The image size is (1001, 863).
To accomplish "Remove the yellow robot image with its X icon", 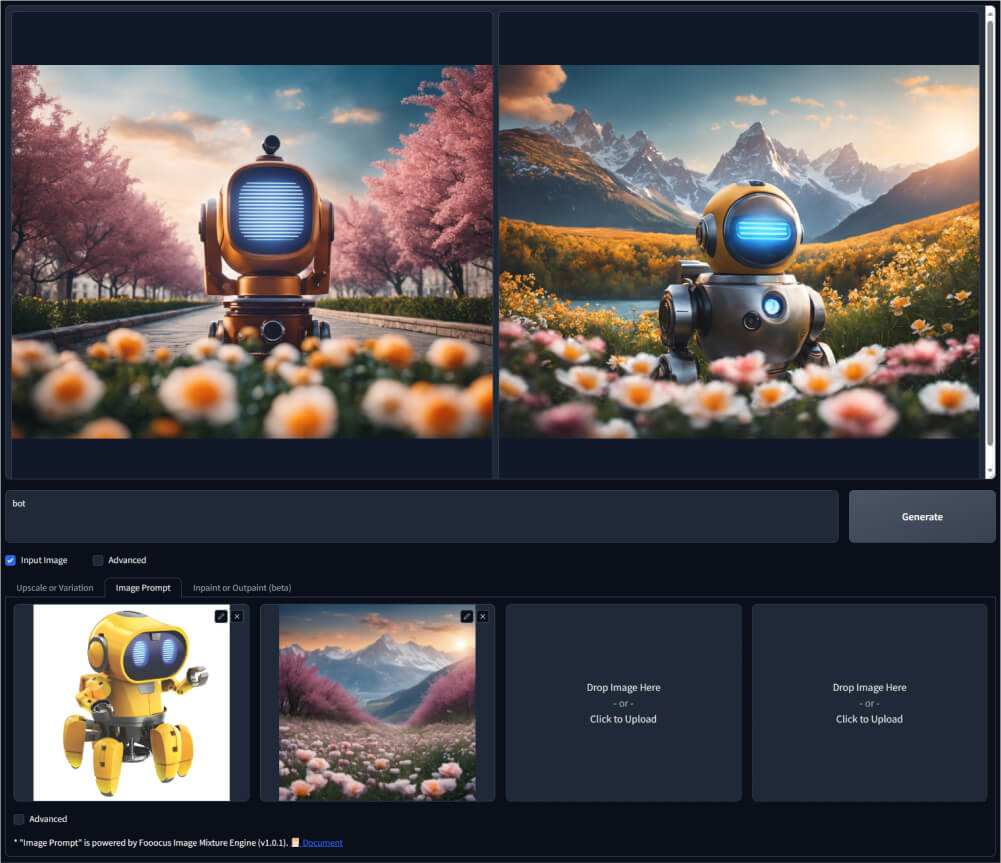I will 237,616.
